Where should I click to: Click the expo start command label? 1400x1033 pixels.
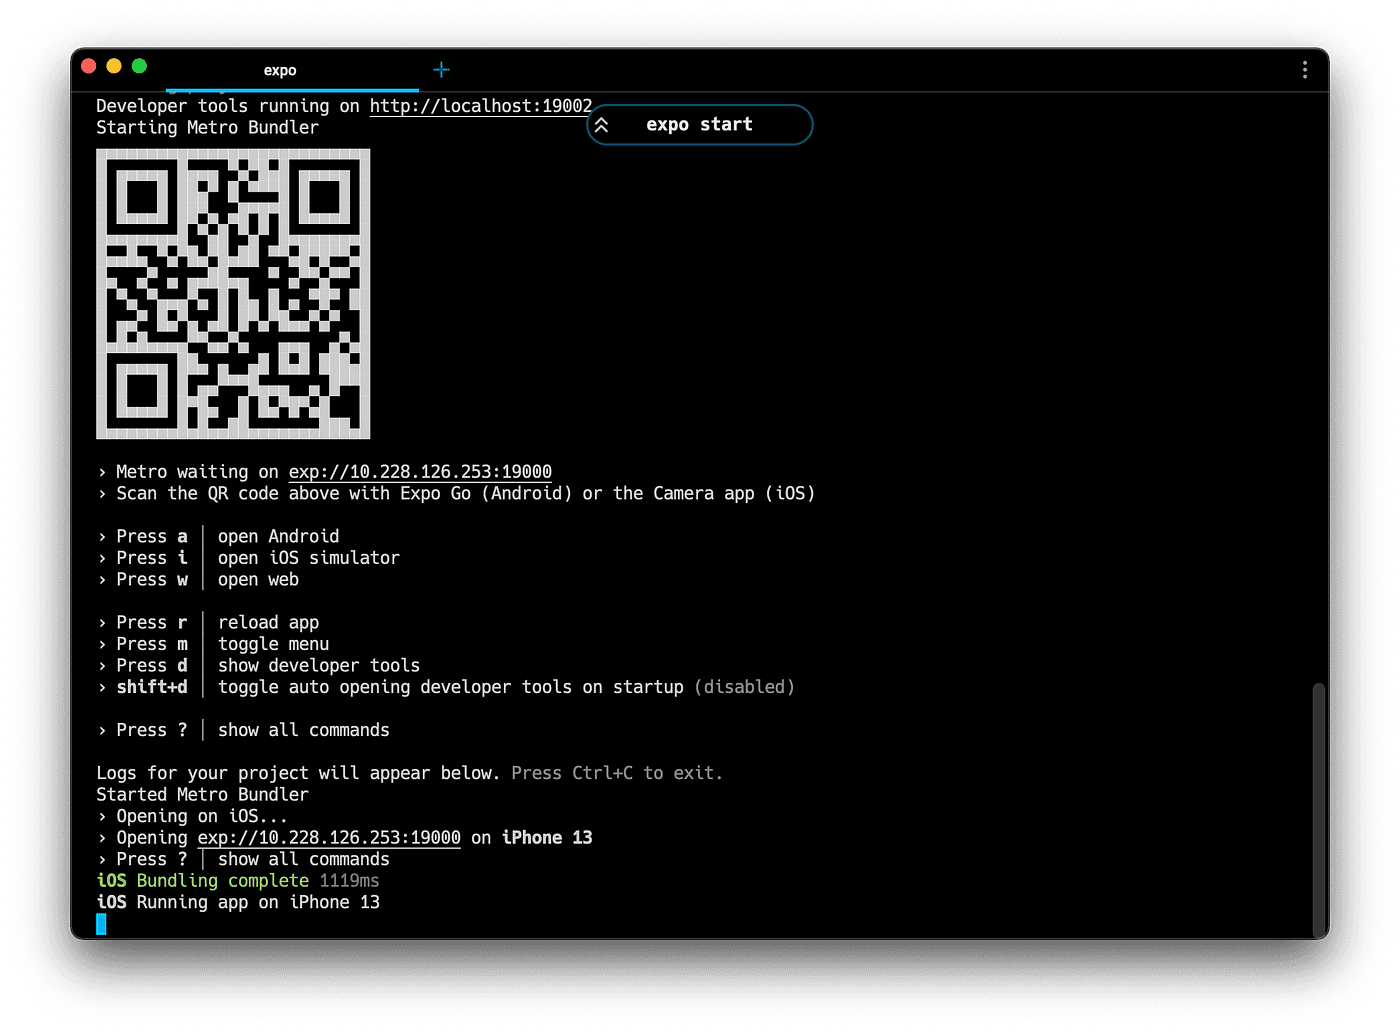(699, 125)
